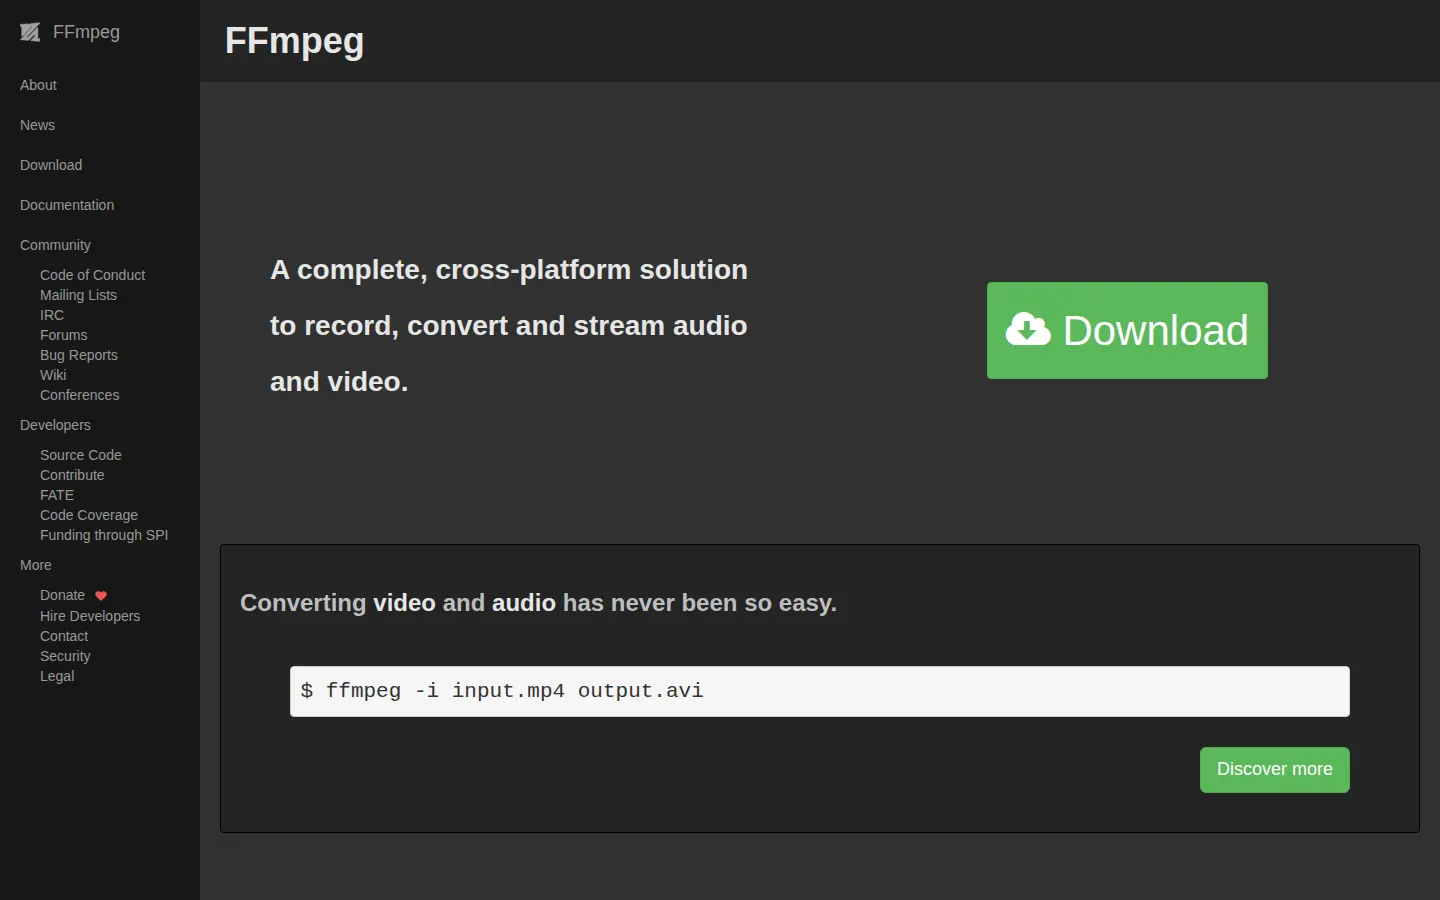Open Hire Developers page

point(90,616)
